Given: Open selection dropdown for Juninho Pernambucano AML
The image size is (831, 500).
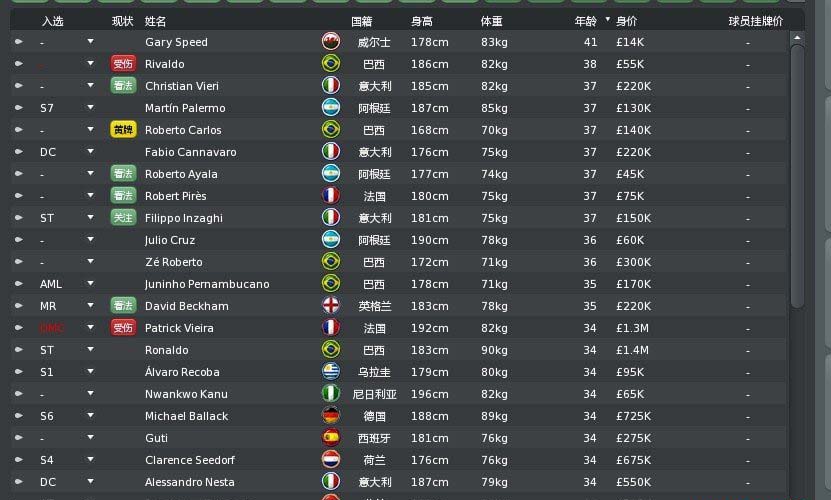Looking at the screenshot, I should point(90,283).
